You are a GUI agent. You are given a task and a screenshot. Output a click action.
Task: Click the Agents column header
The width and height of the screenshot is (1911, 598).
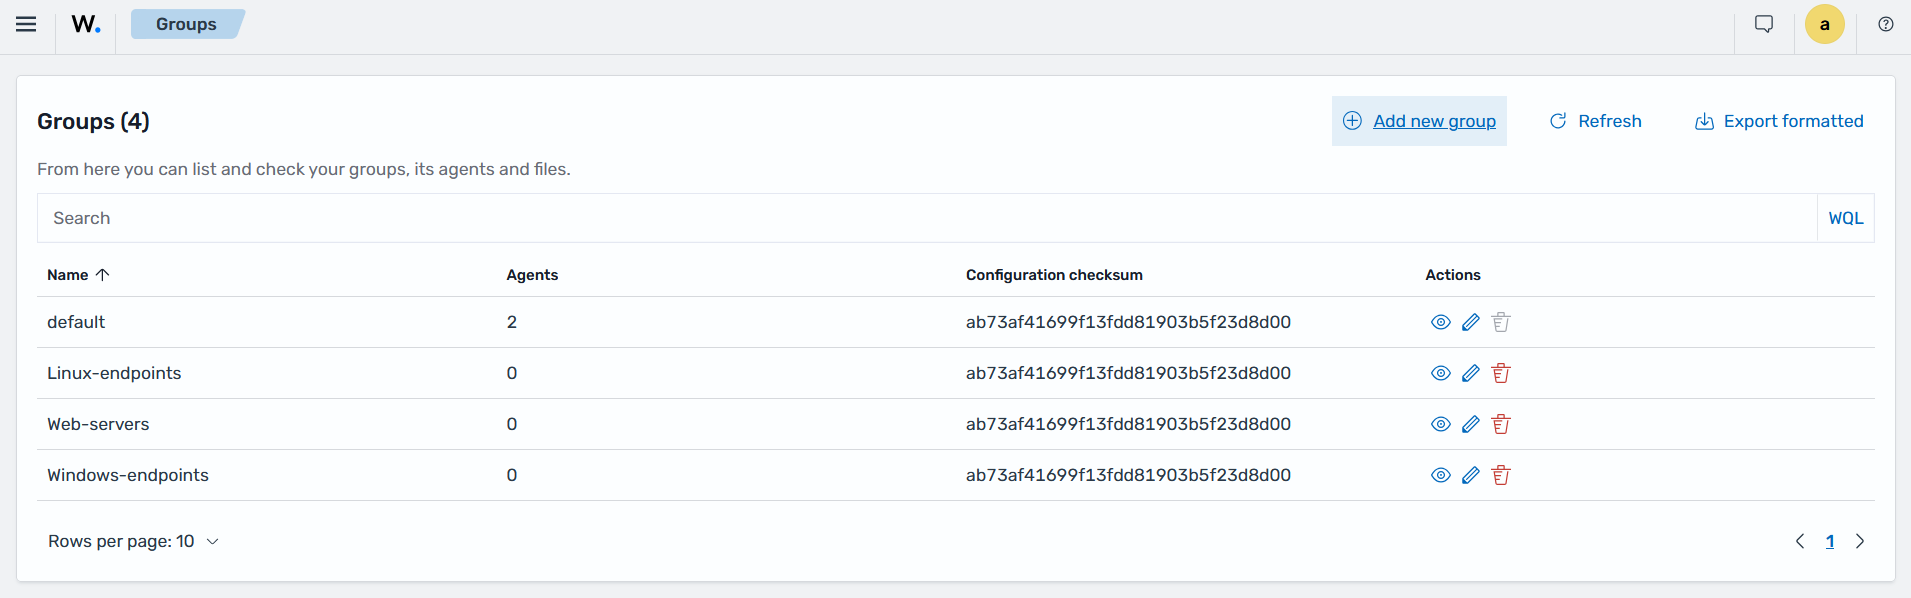(x=532, y=275)
